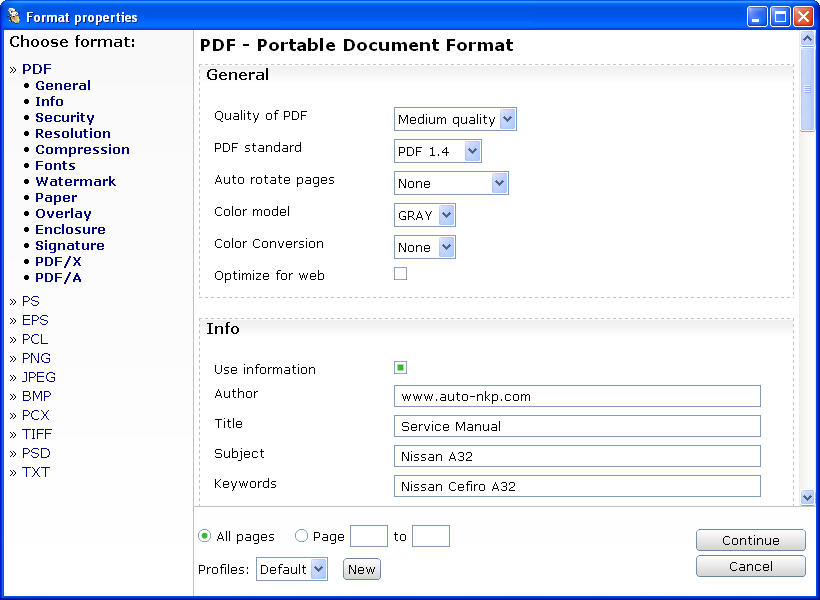This screenshot has width=820, height=600.
Task: Open the Quality of PDF dropdown
Action: [x=455, y=119]
